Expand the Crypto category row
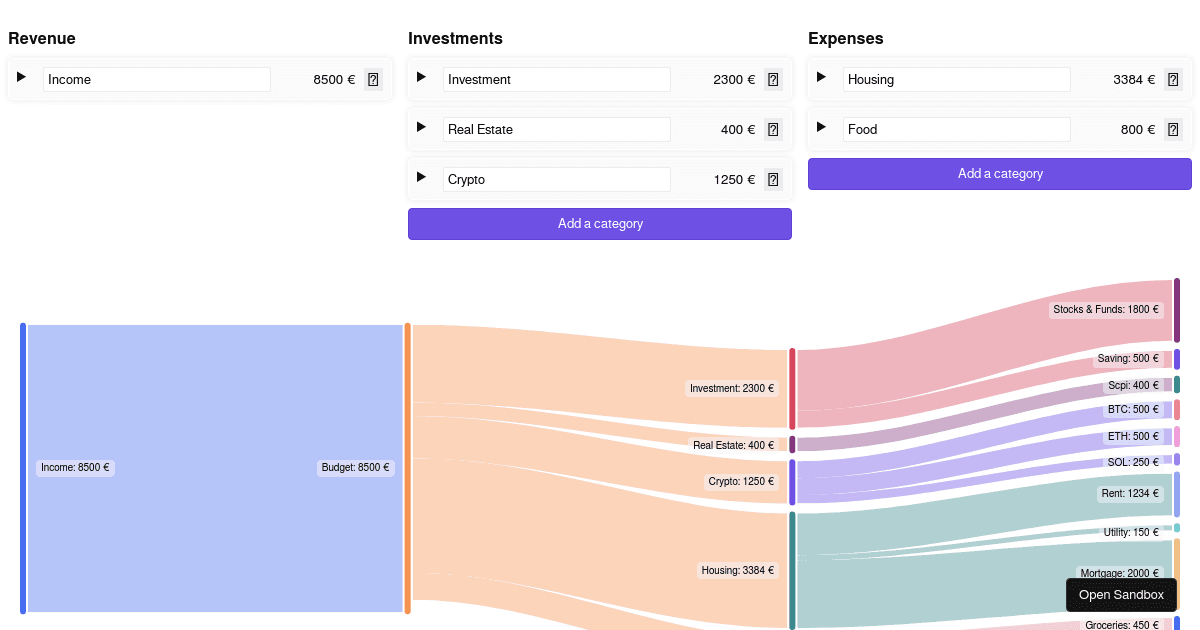Screen dimensions: 1200x630 point(422,179)
